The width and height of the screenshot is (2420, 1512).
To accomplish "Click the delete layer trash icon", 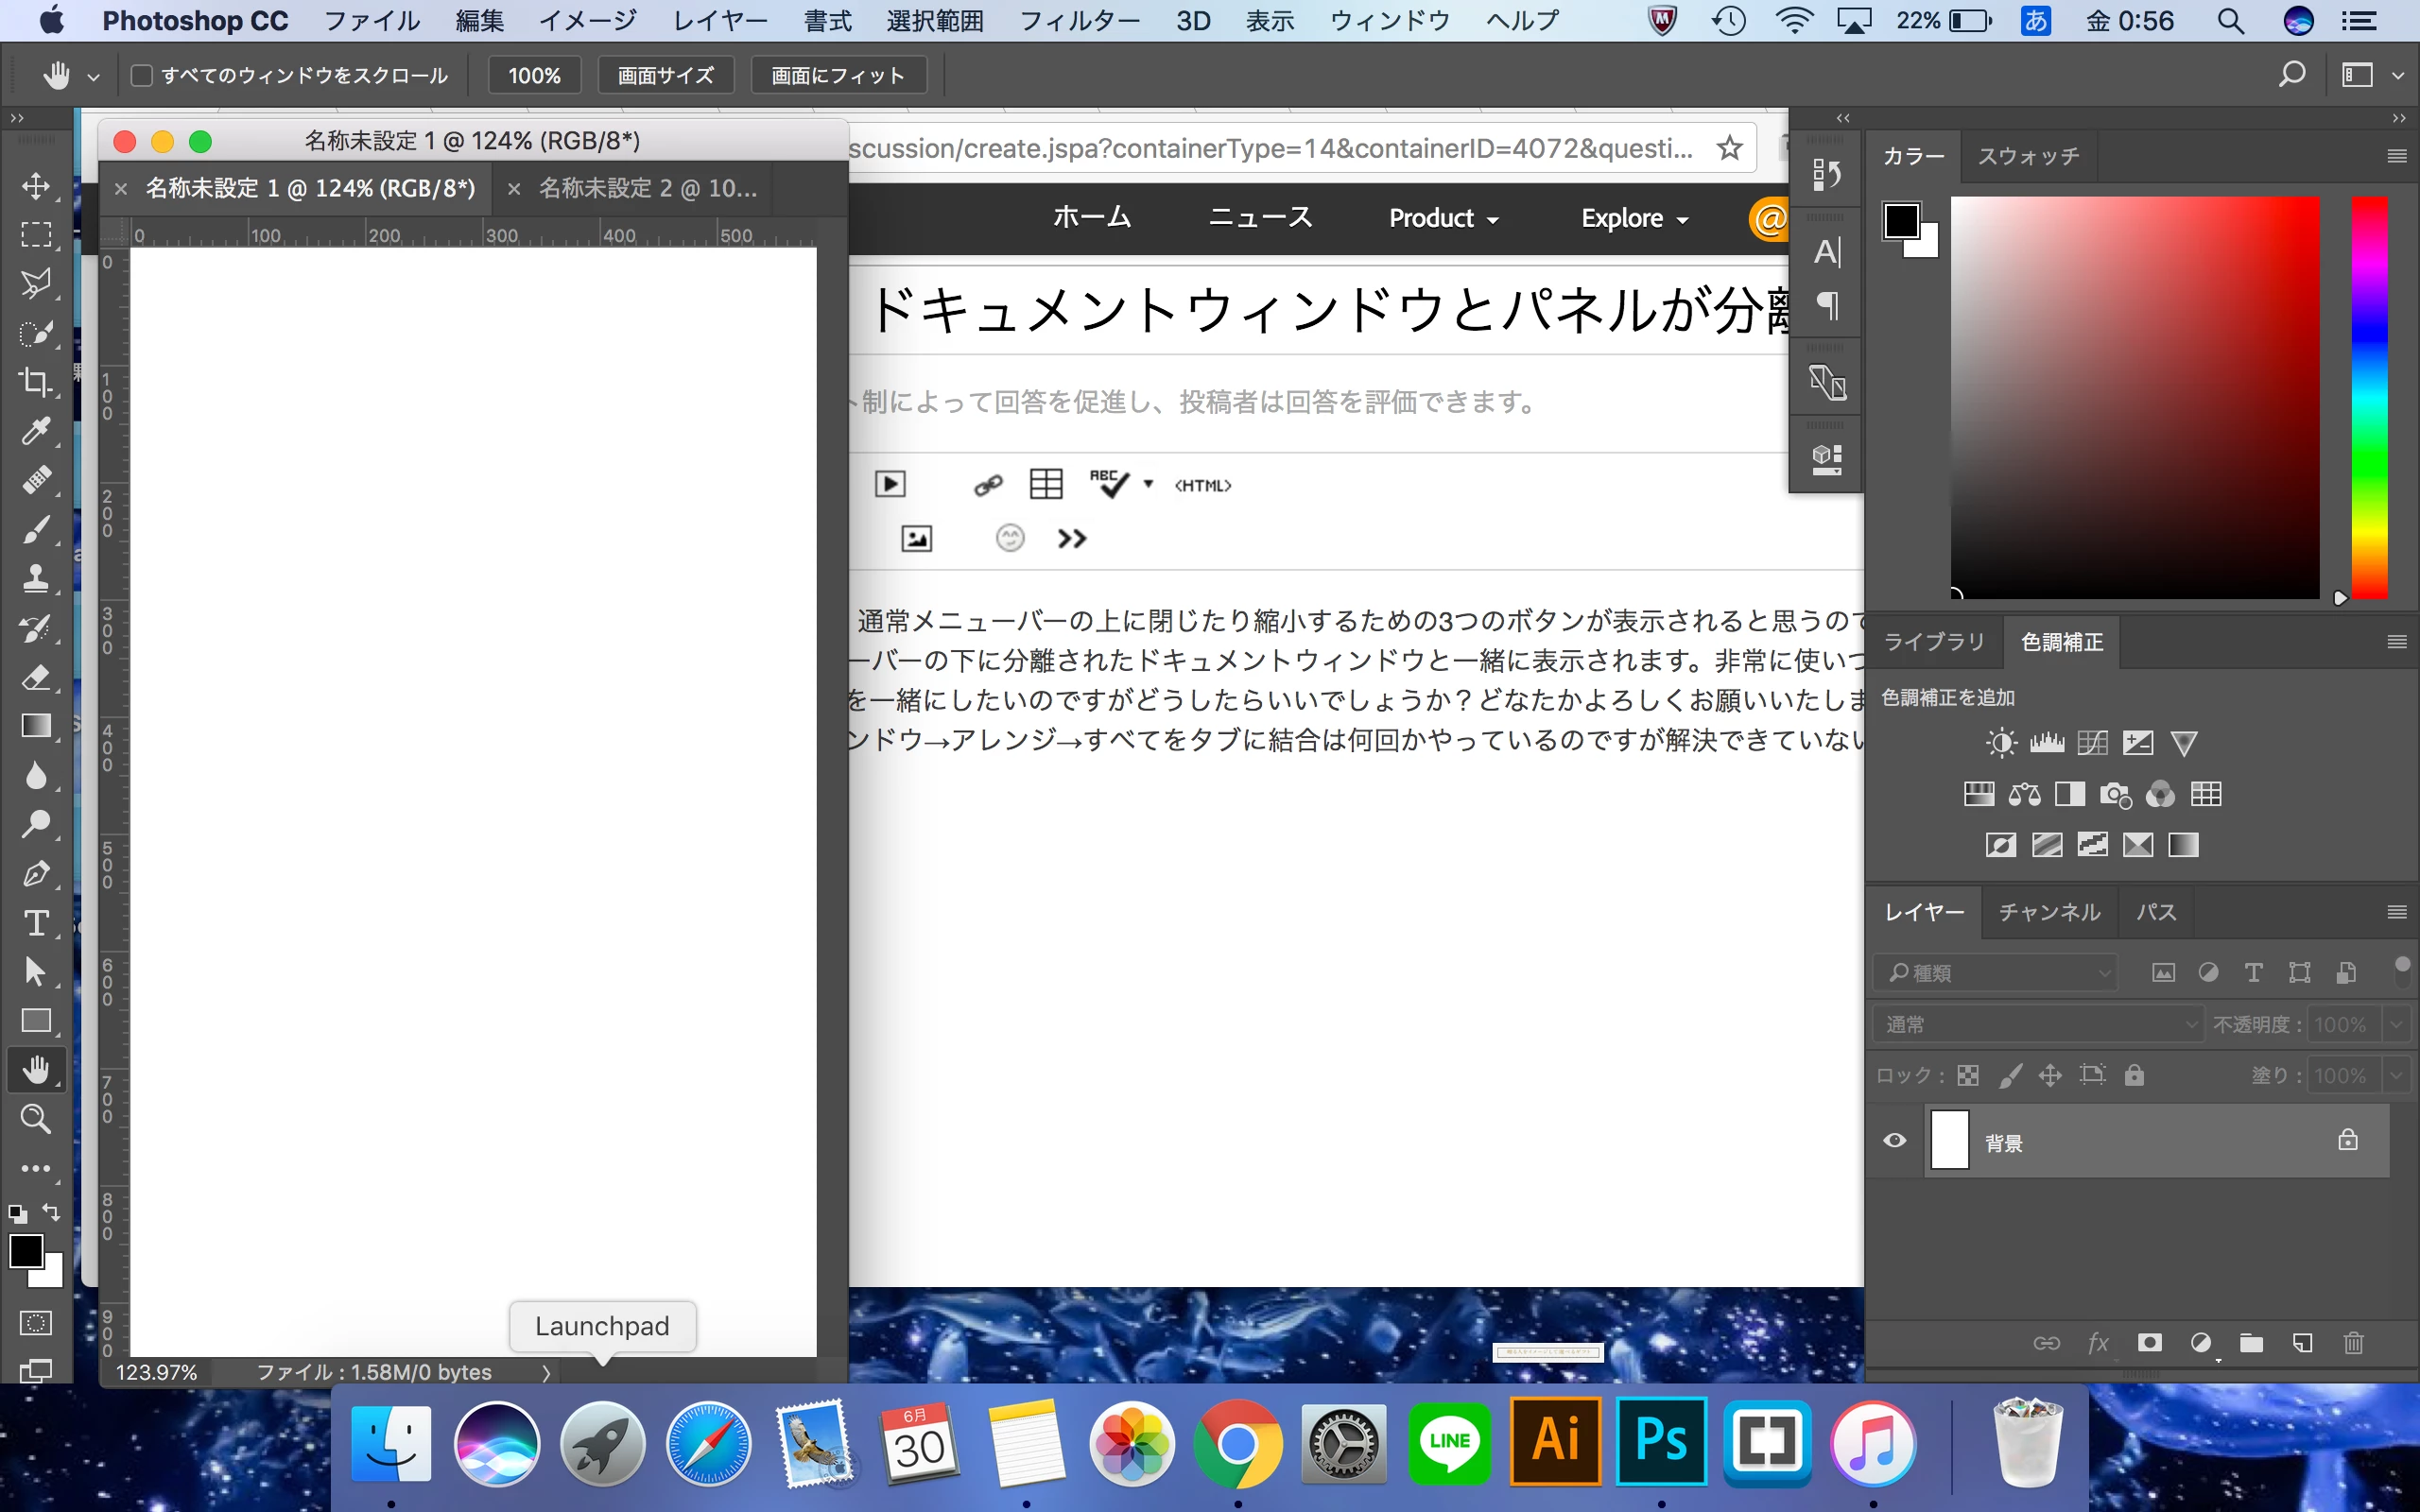I will point(2353,1343).
